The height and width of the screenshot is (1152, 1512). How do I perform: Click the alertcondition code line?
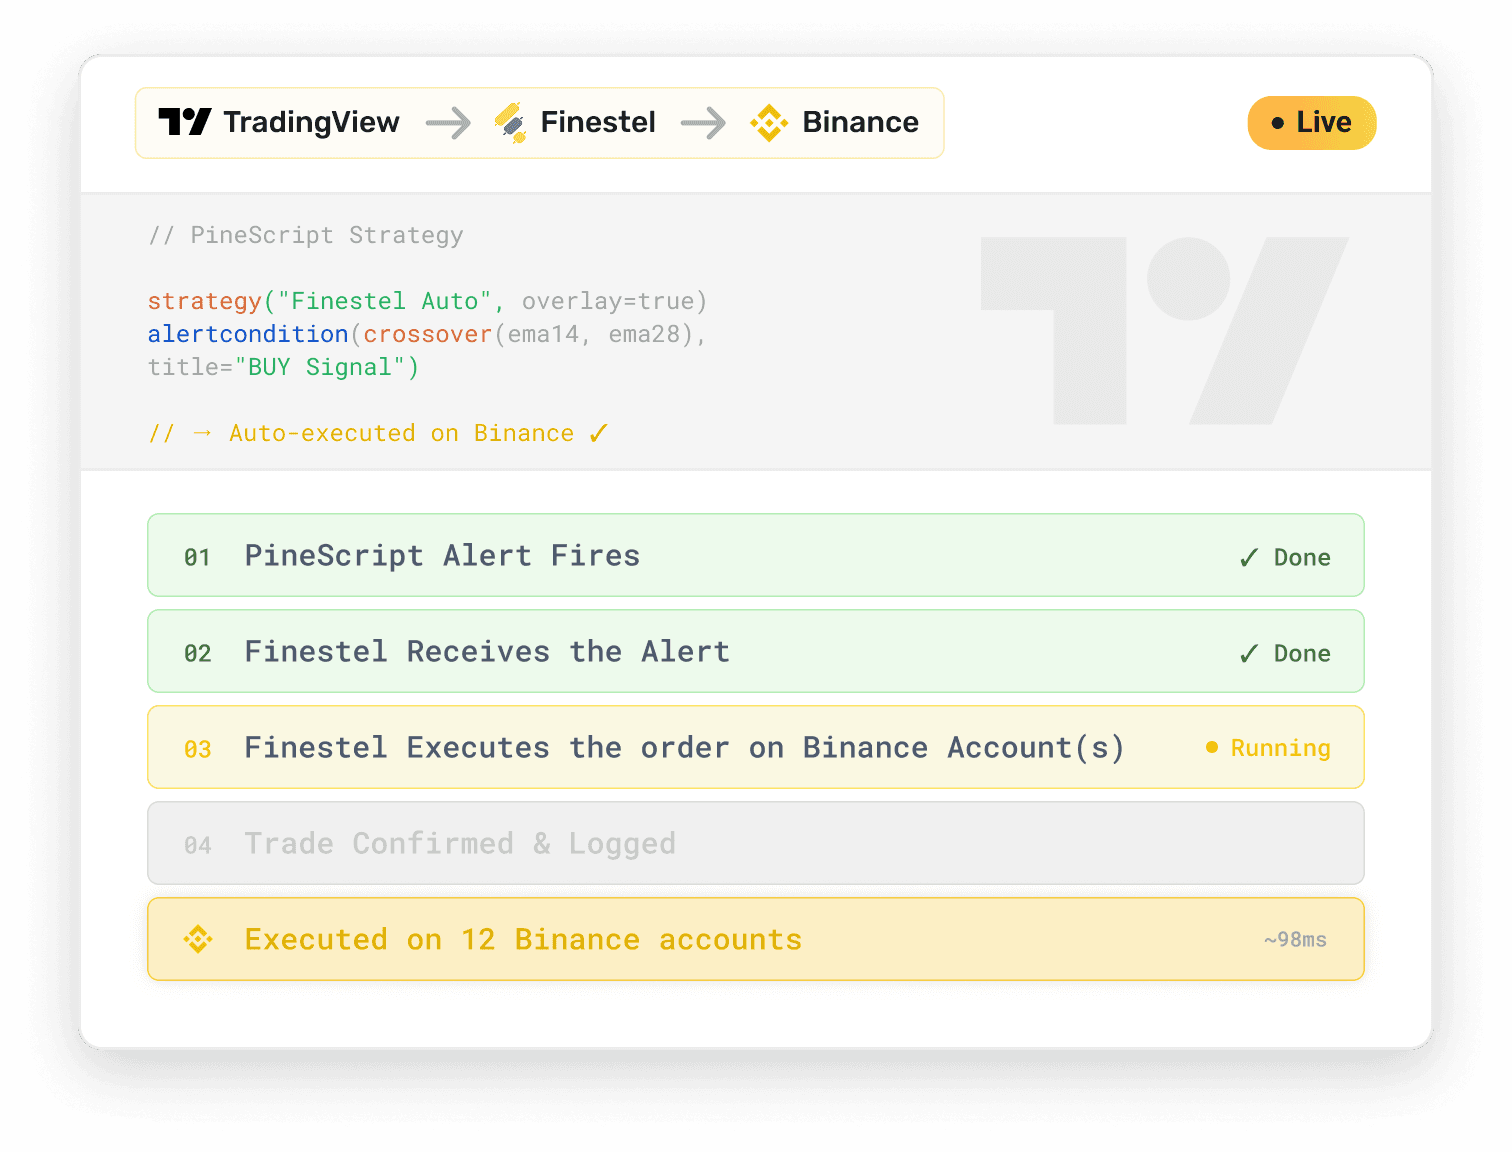pyautogui.click(x=428, y=335)
